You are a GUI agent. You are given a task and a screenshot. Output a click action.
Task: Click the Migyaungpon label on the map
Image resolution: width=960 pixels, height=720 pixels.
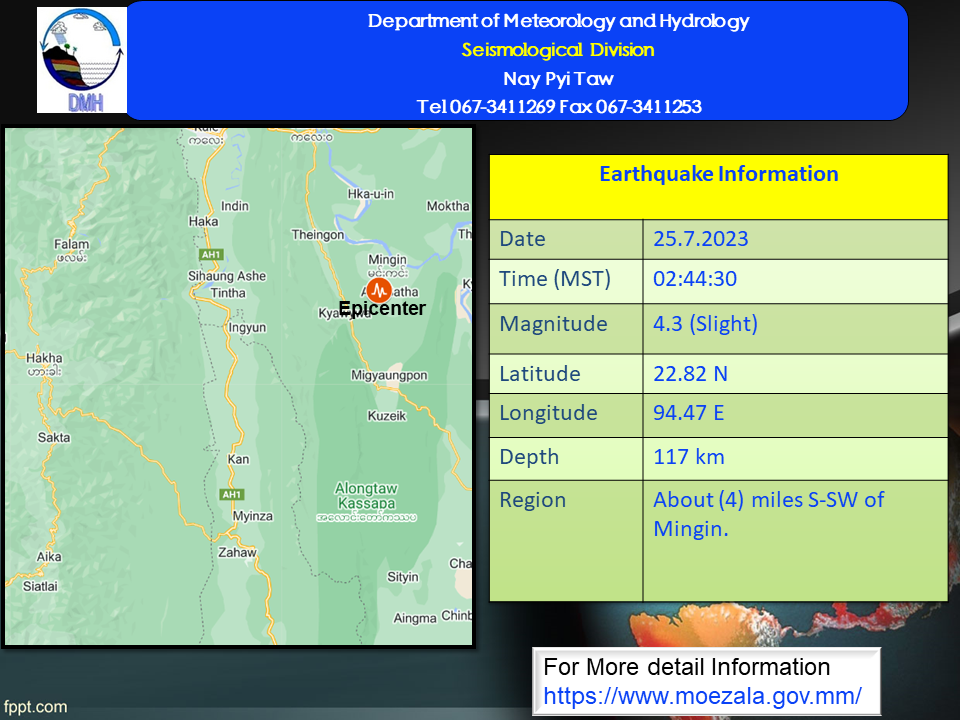click(x=389, y=375)
